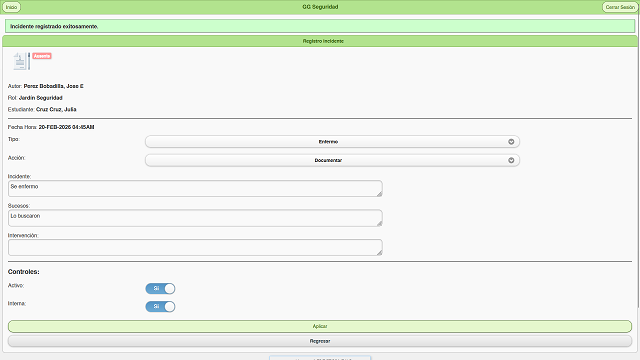Click the Registro Incidente header bar
640x360 pixels.
click(x=320, y=41)
